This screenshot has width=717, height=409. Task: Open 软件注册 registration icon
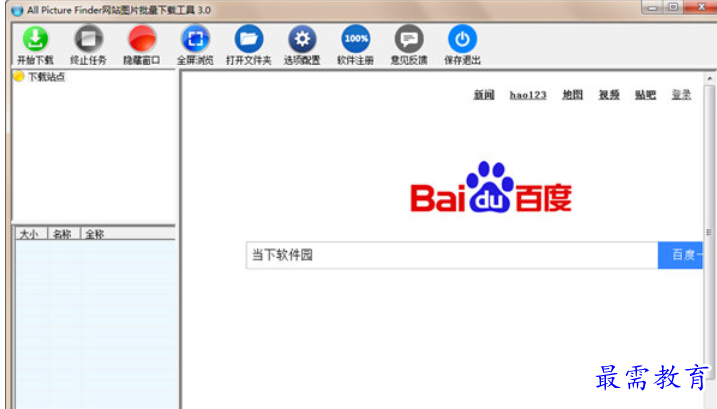pos(355,39)
